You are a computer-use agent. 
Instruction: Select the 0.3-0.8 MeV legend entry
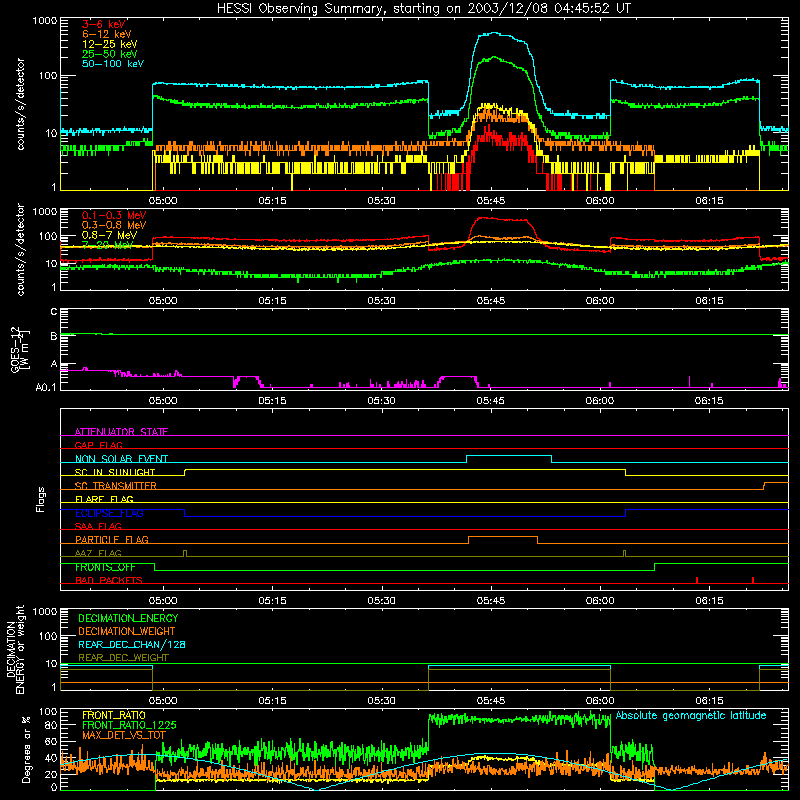114,225
